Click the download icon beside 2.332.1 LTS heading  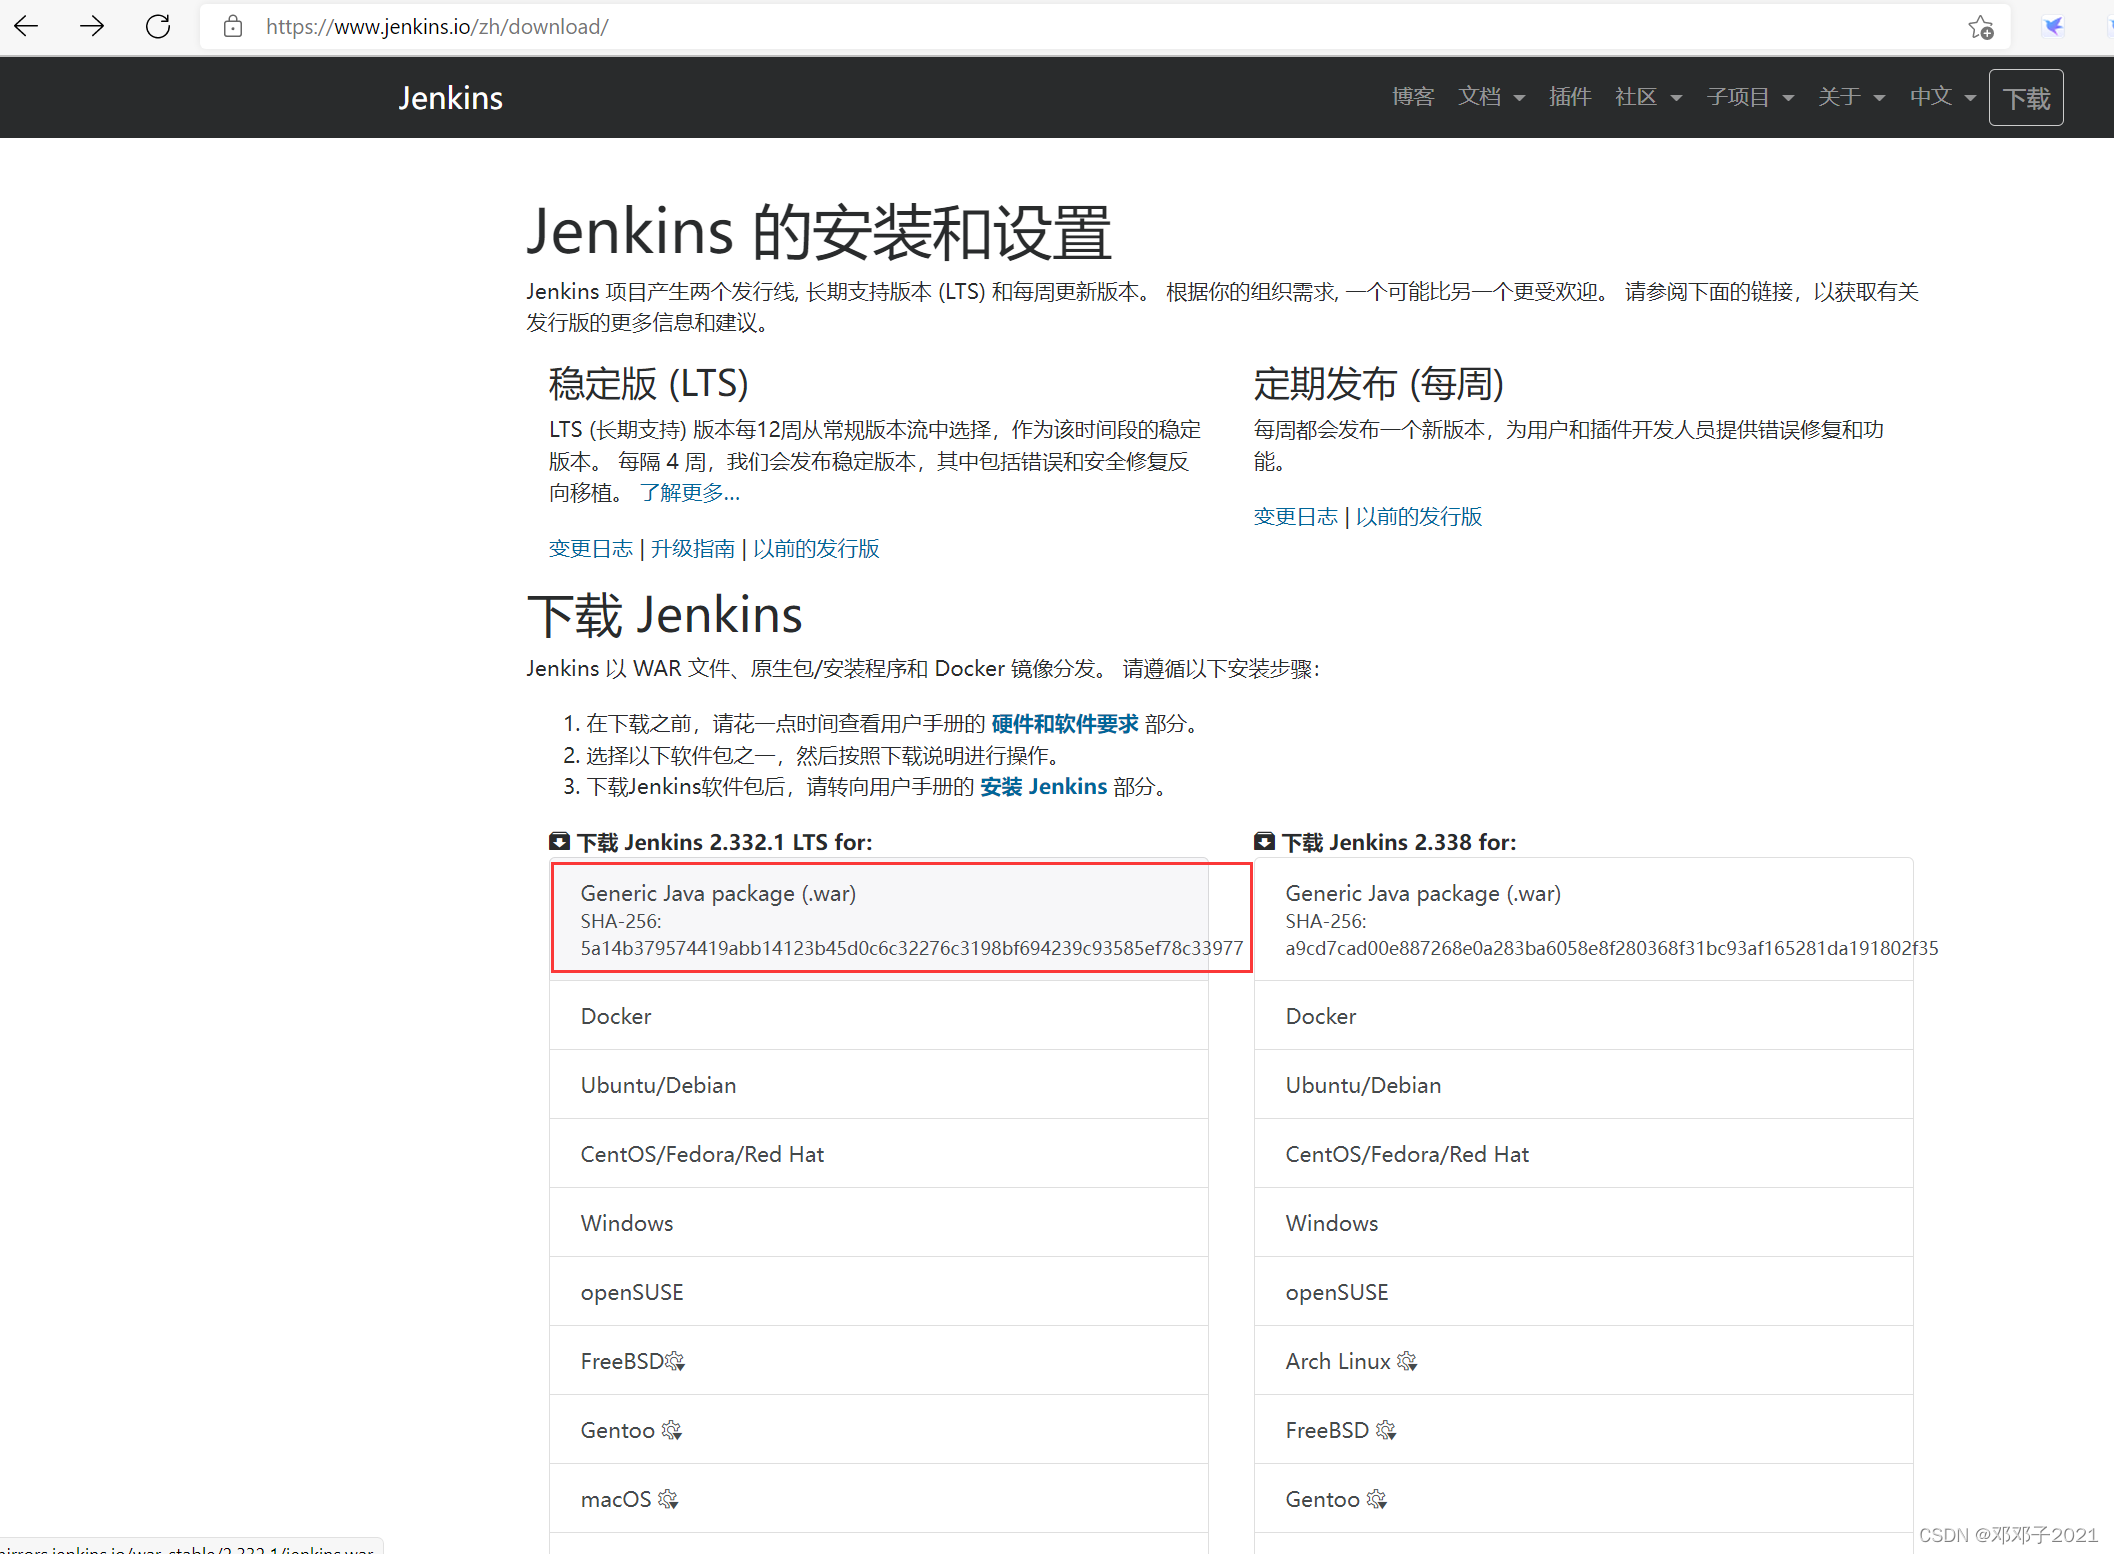coord(560,841)
